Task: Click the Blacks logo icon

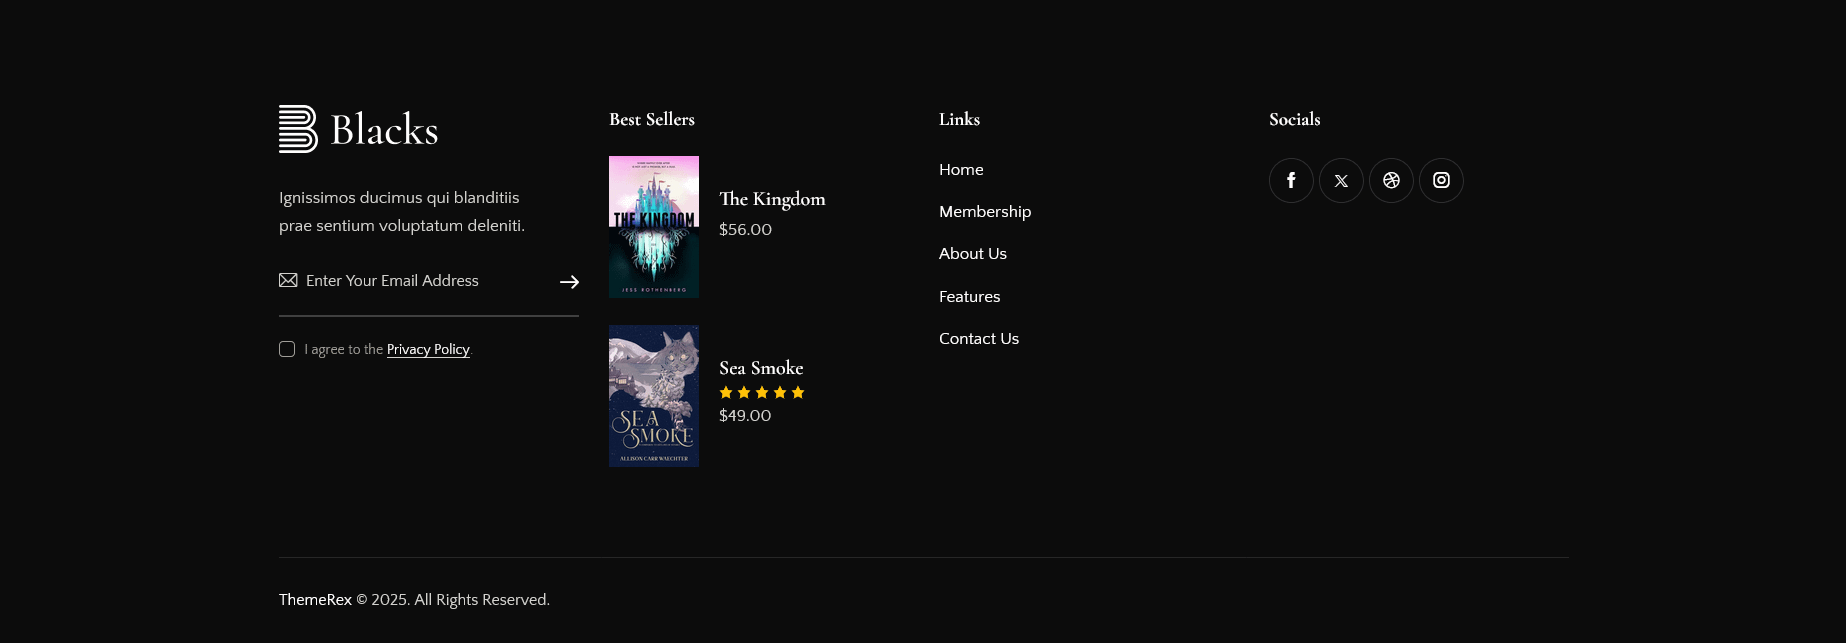Action: point(298,129)
